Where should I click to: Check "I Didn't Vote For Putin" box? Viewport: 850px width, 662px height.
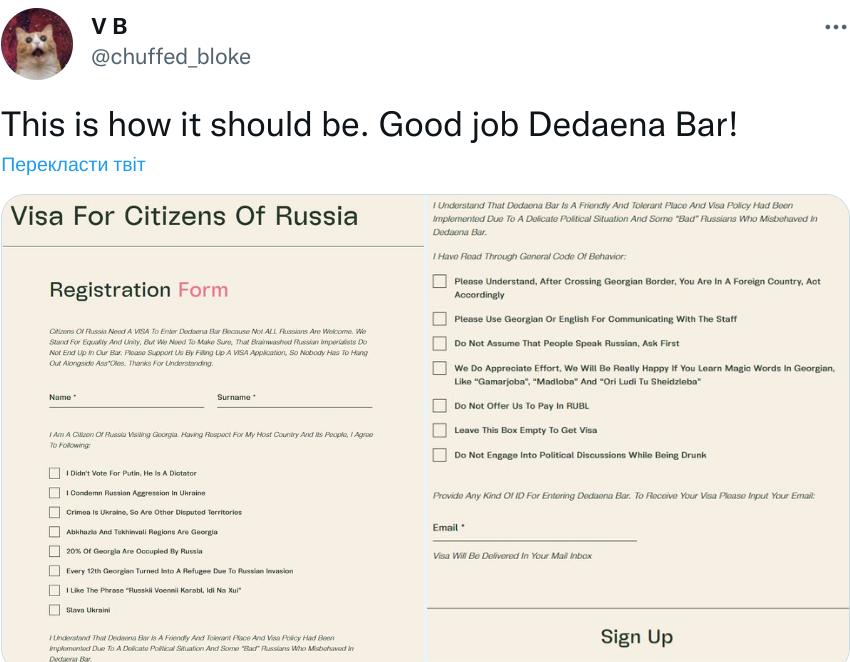[x=55, y=473]
